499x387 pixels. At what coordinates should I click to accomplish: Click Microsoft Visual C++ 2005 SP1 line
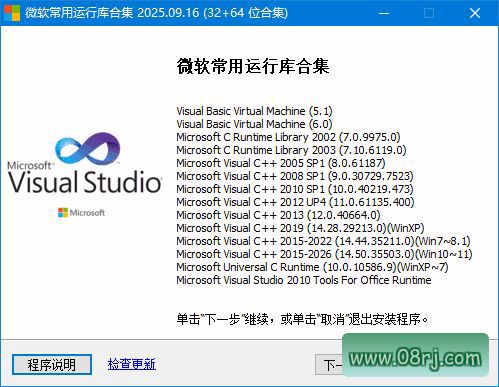tap(281, 163)
